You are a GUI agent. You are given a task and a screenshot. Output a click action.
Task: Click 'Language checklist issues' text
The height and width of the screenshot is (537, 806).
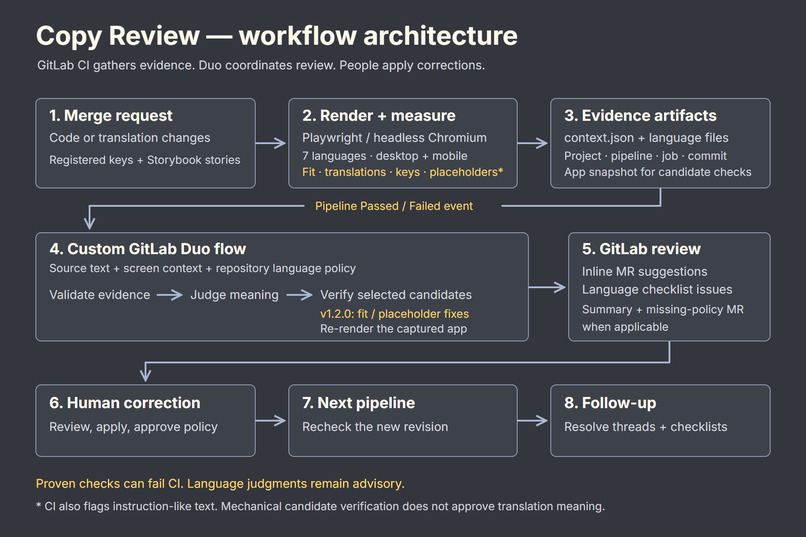(657, 289)
